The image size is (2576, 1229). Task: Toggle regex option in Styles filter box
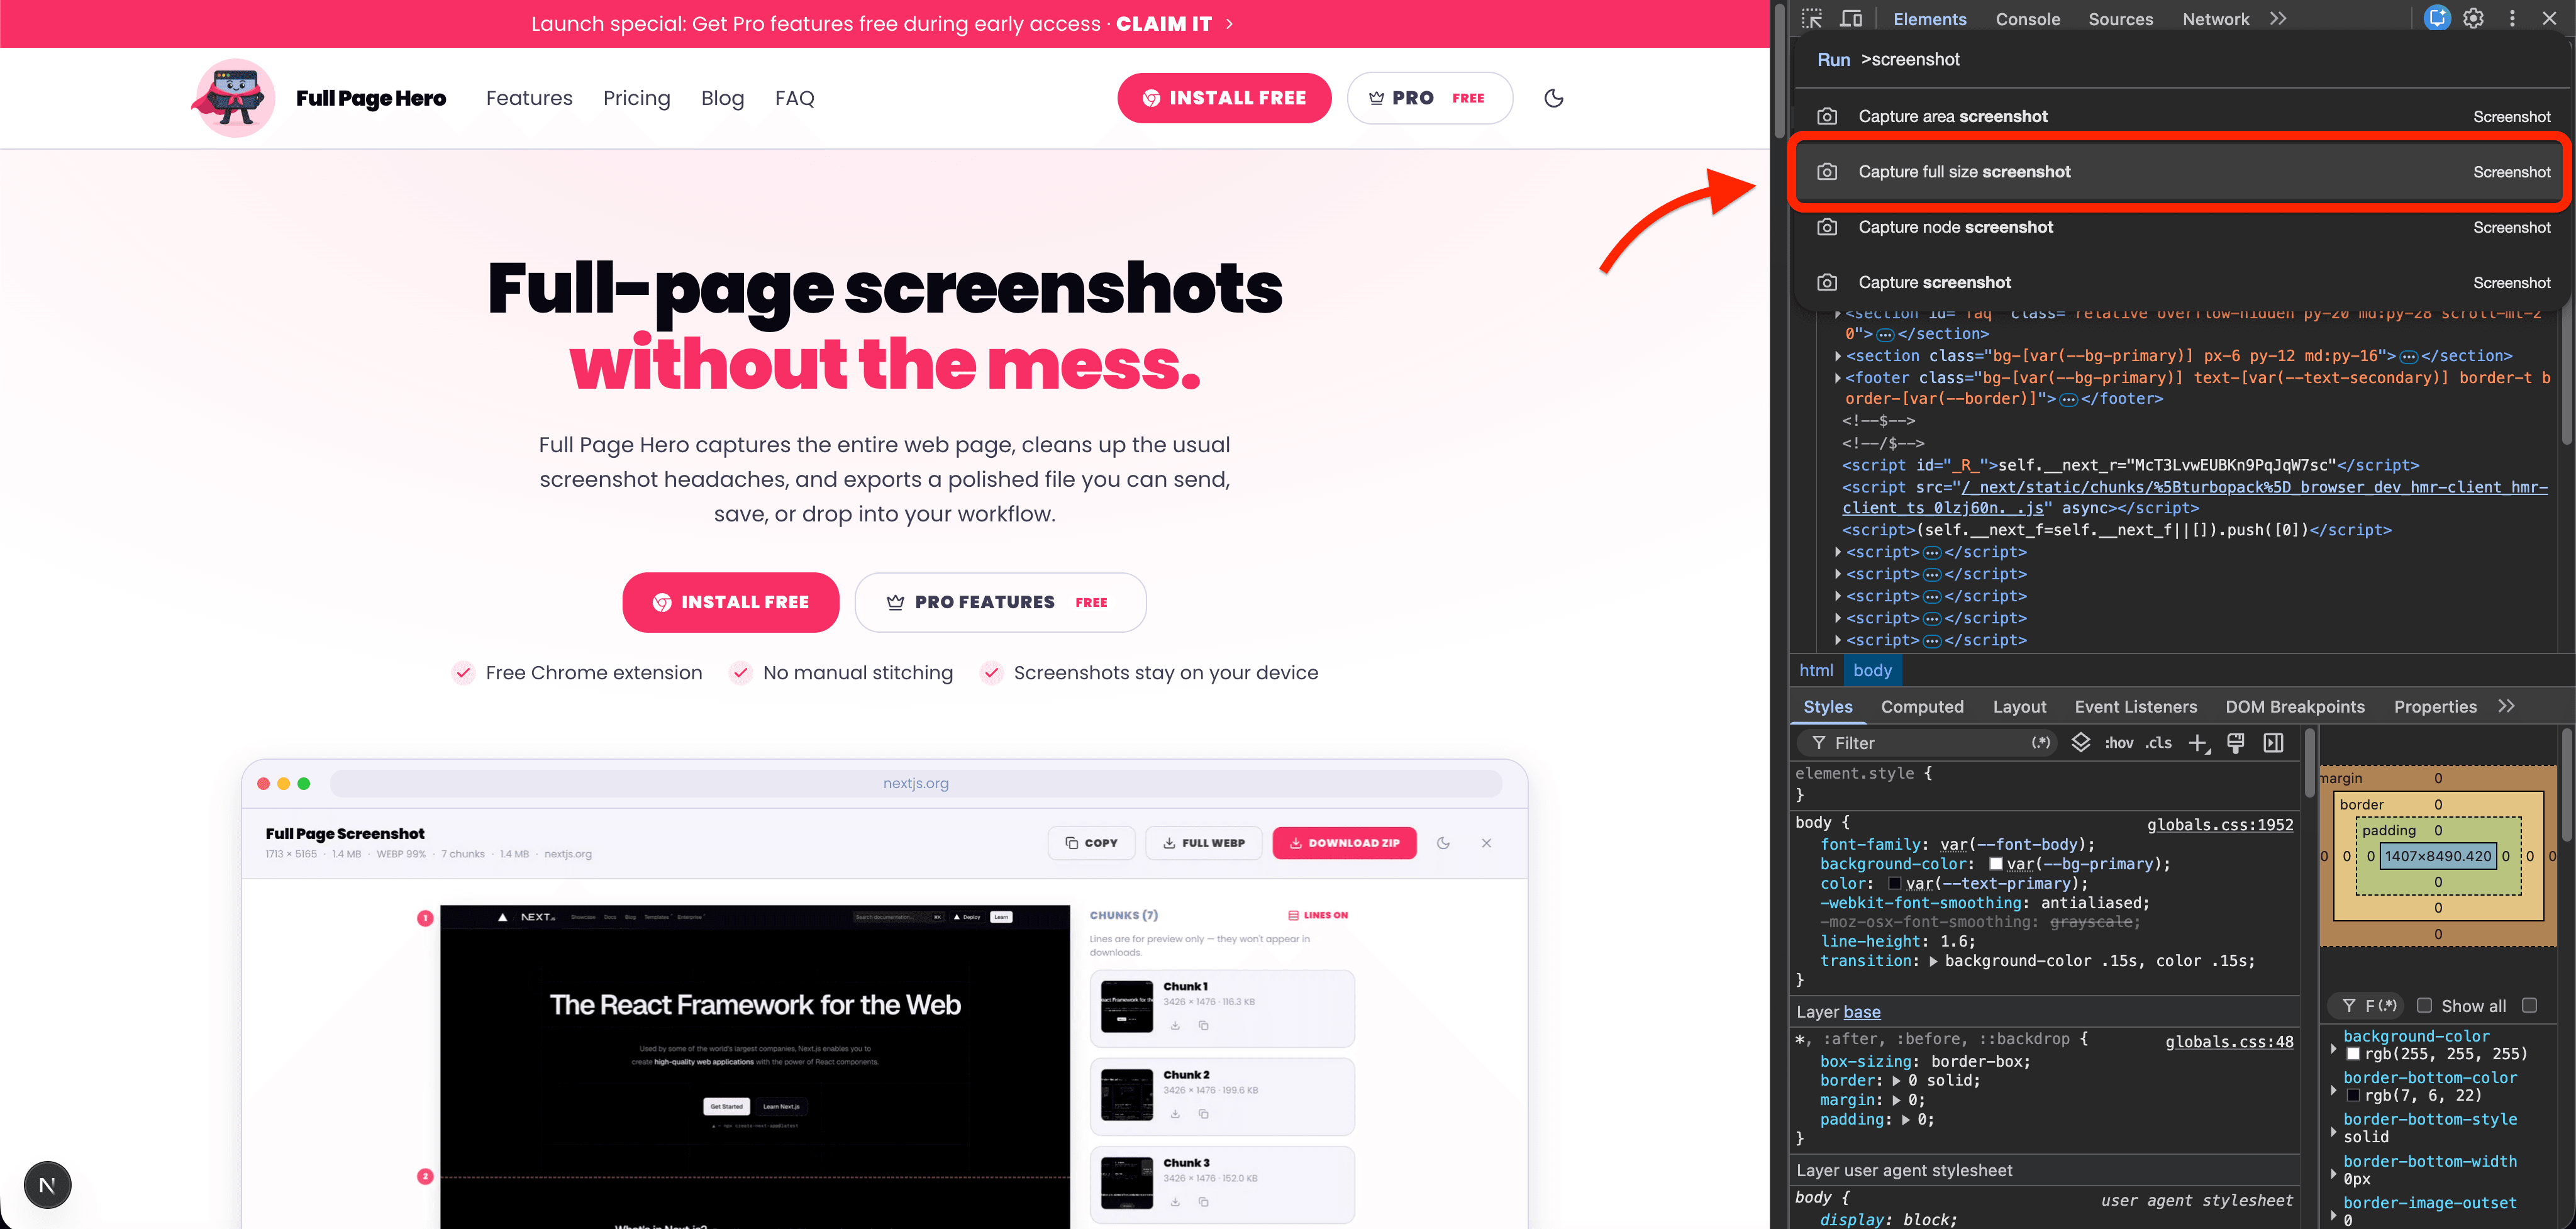[x=2040, y=742]
